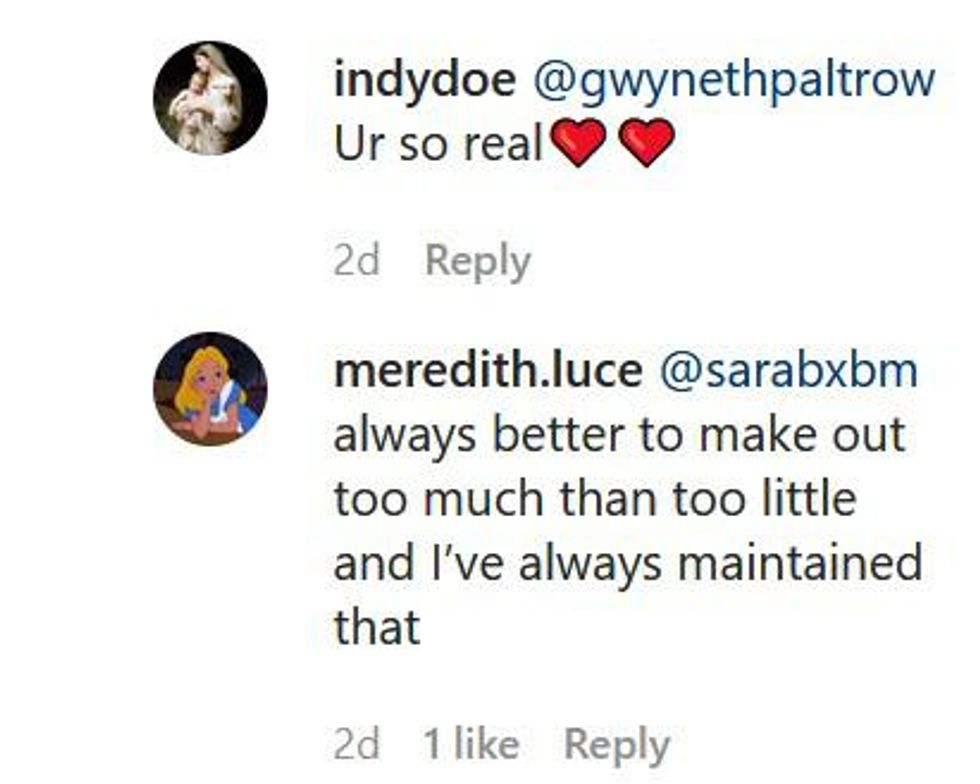
Task: Reply to indydoe's comment
Action: click(477, 262)
